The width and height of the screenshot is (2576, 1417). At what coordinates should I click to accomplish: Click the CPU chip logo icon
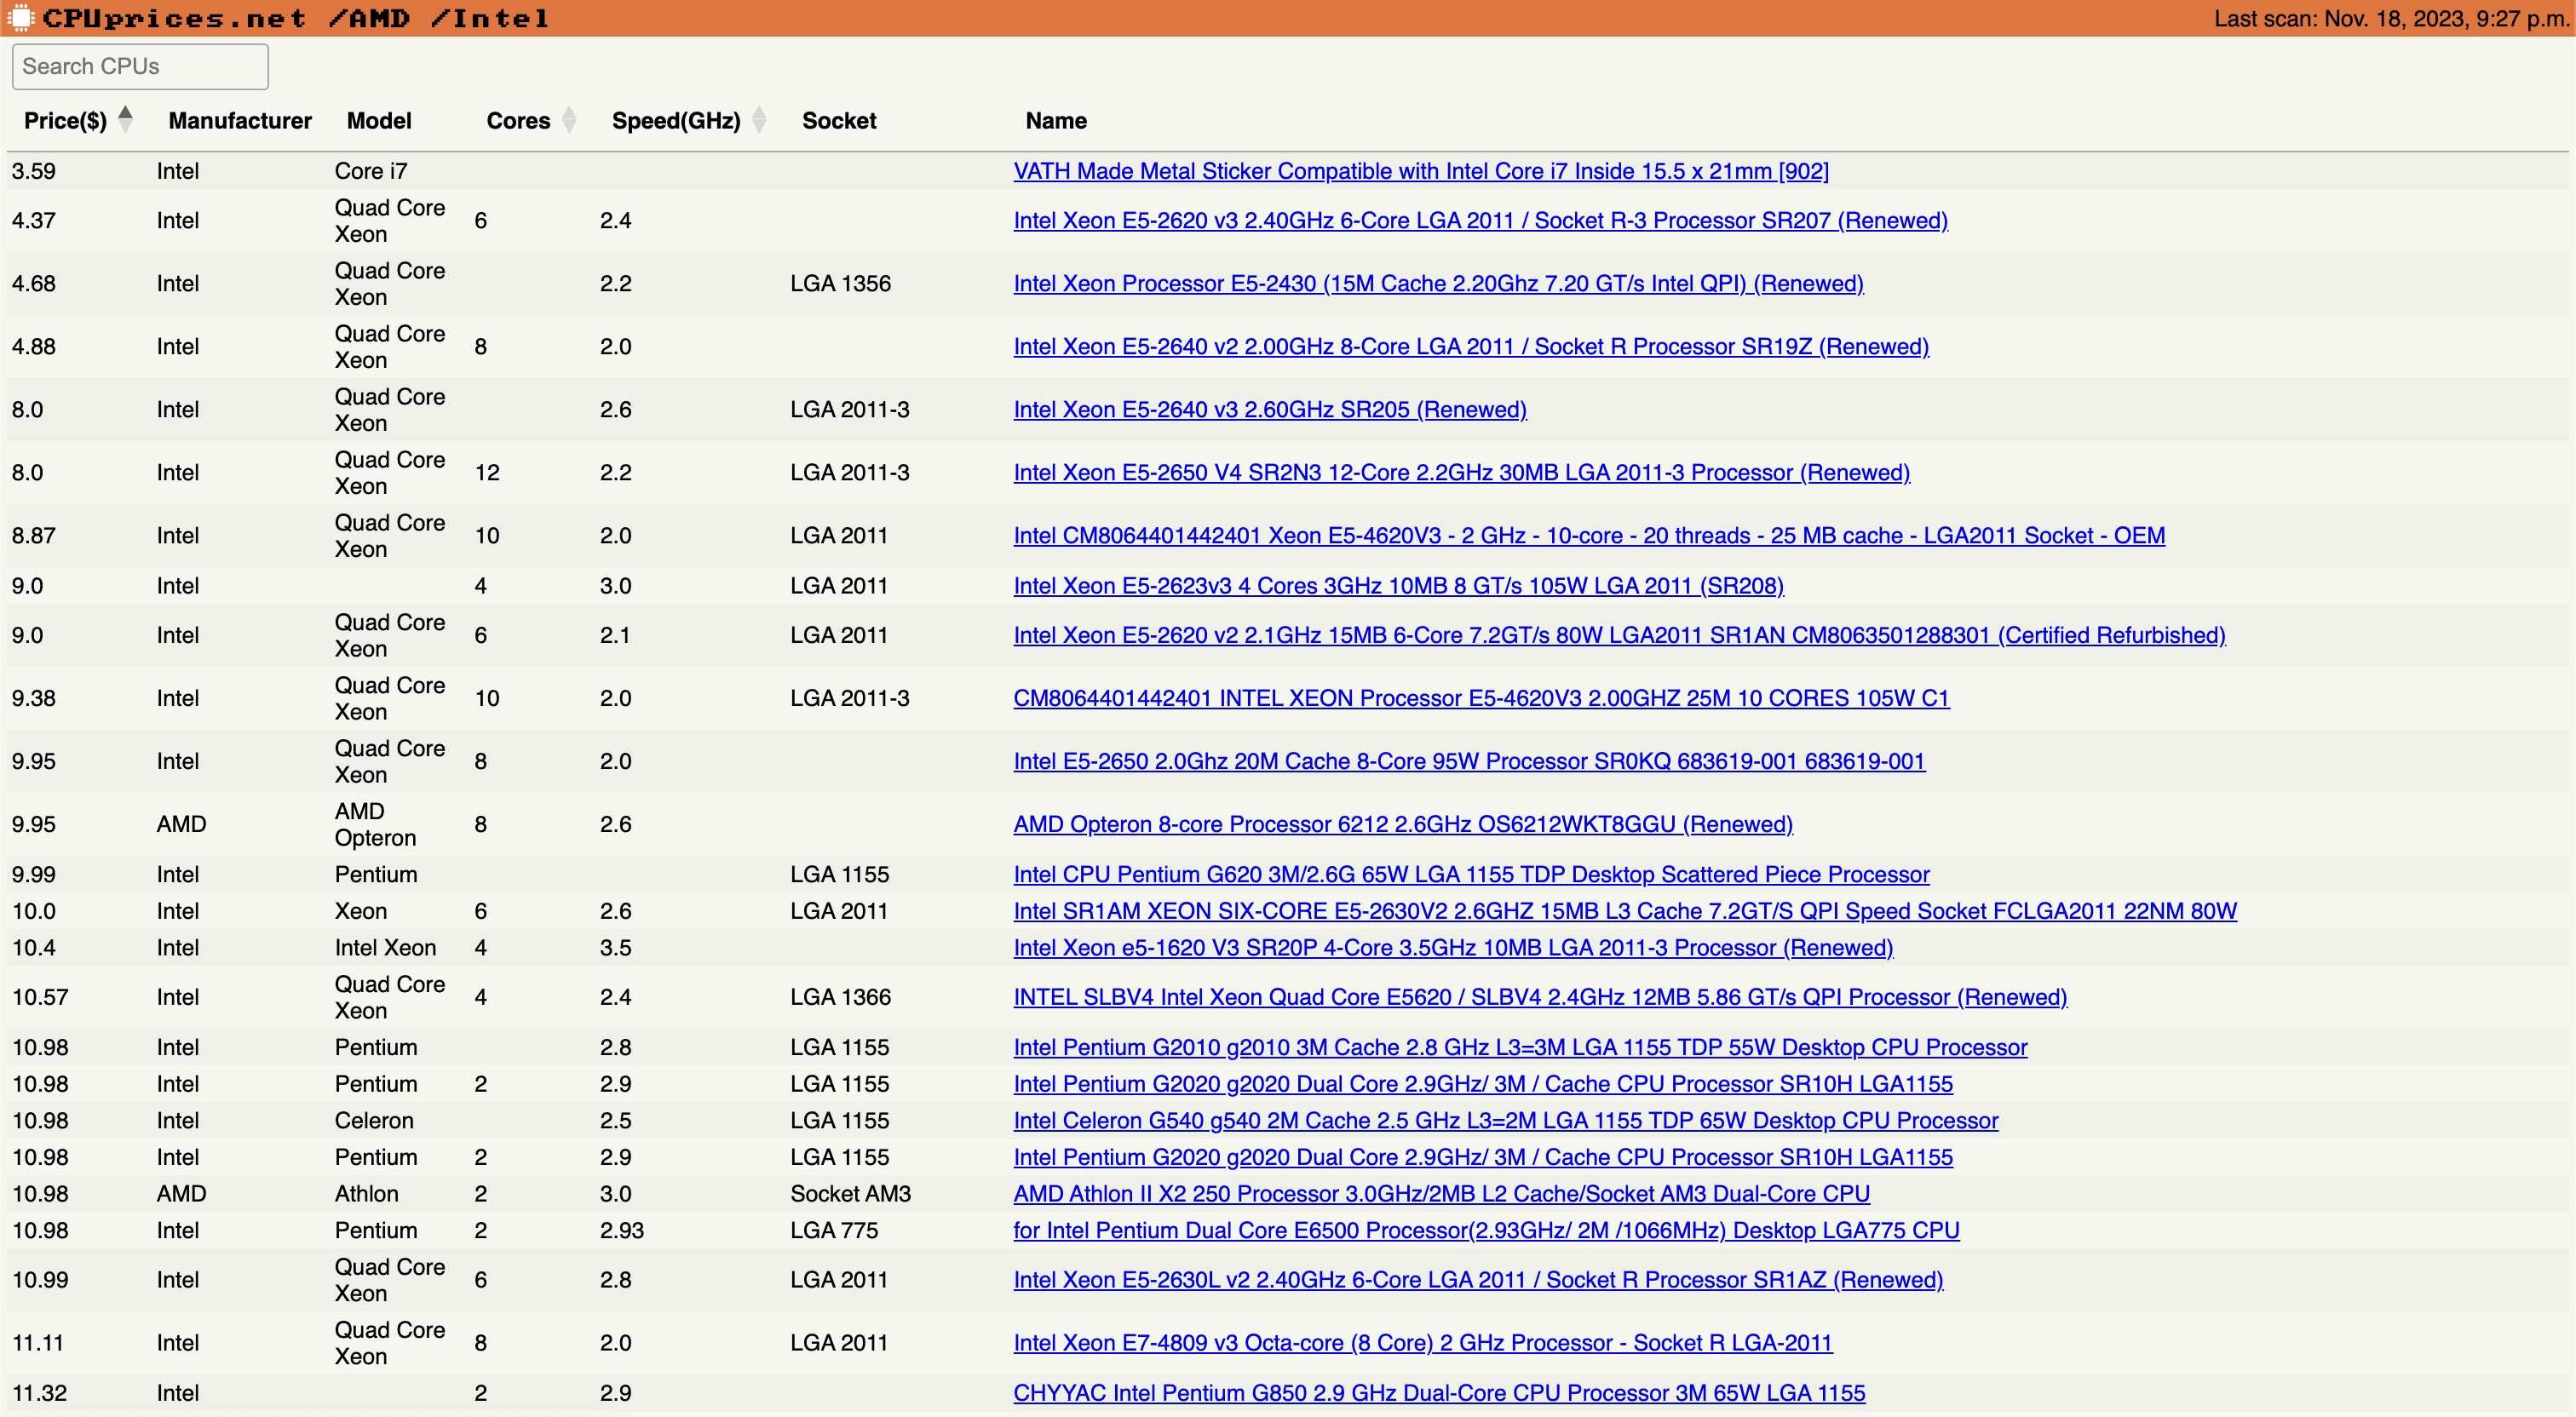pos(20,18)
